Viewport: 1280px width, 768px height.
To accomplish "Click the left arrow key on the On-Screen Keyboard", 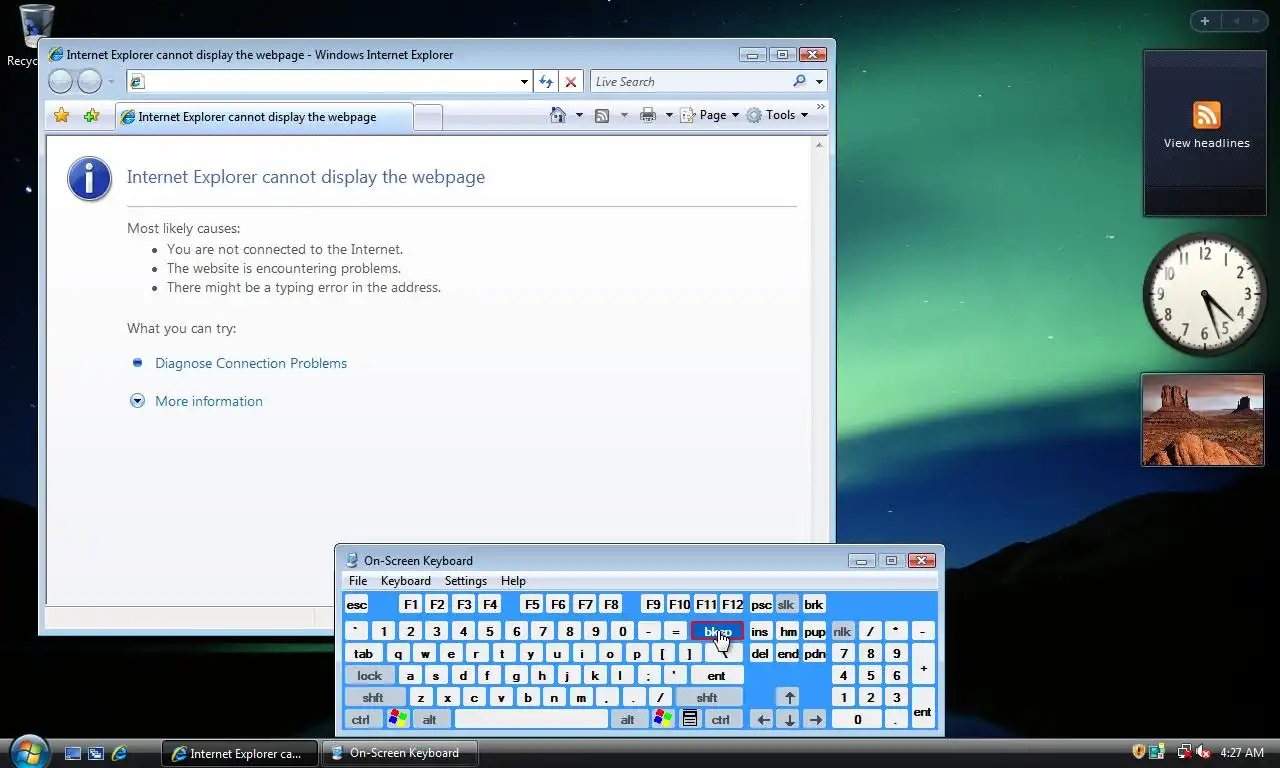I will pos(763,719).
